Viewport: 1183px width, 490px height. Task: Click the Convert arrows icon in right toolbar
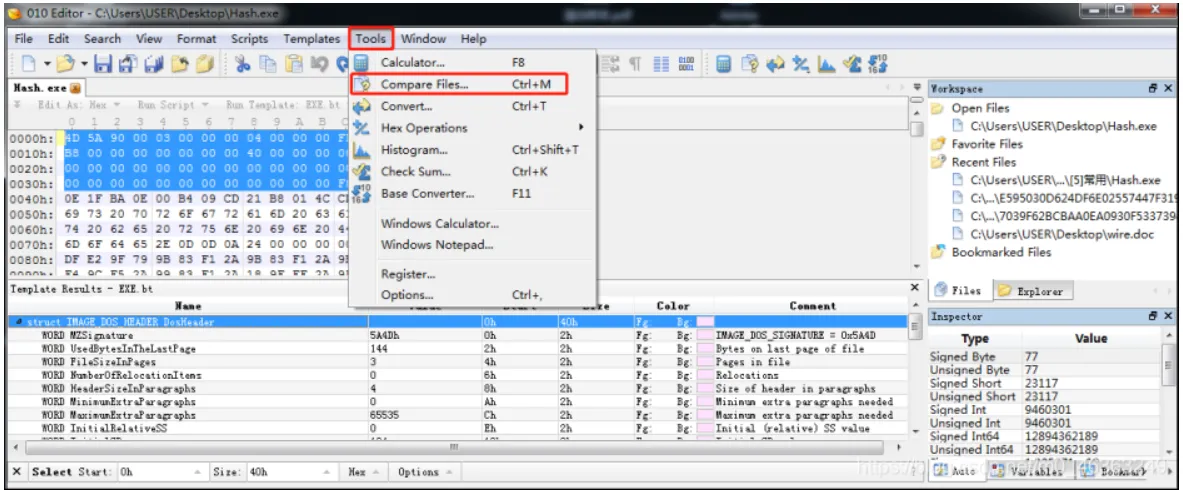776,64
